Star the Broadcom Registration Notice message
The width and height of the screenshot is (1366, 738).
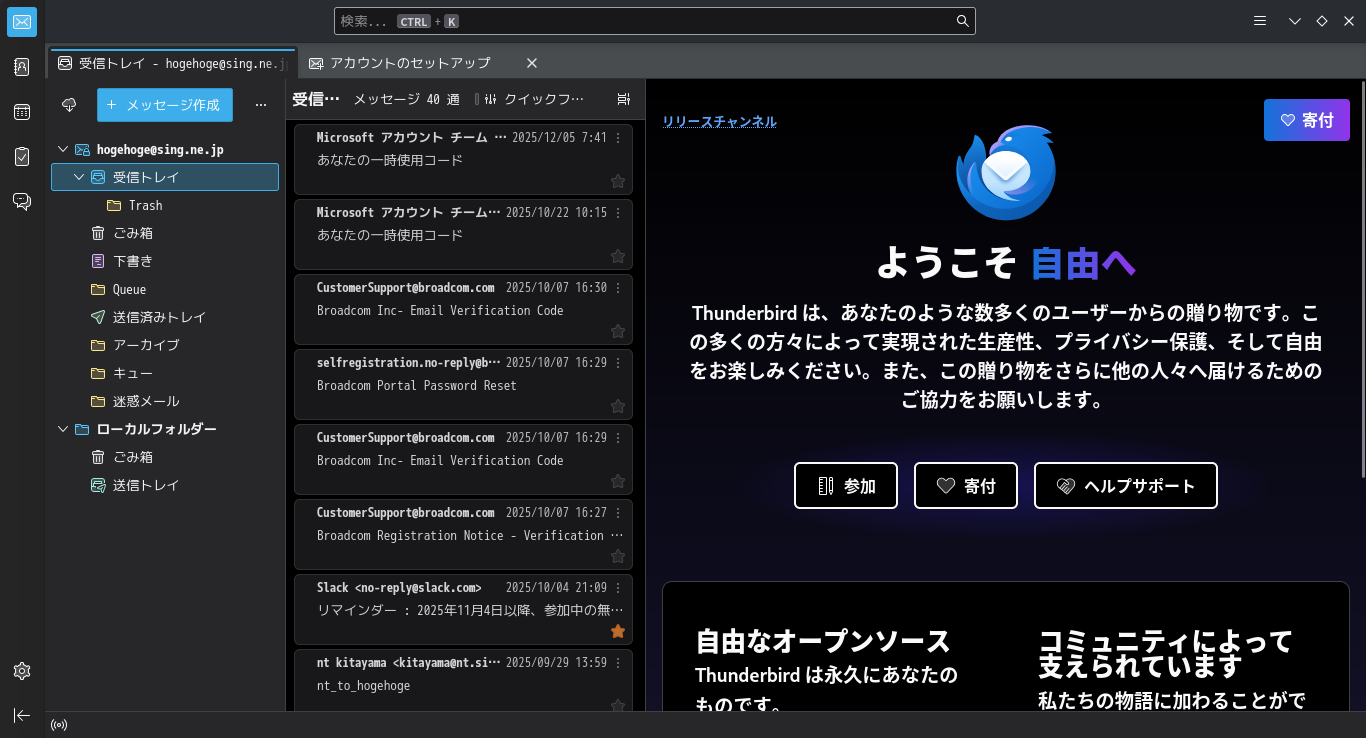click(x=618, y=556)
